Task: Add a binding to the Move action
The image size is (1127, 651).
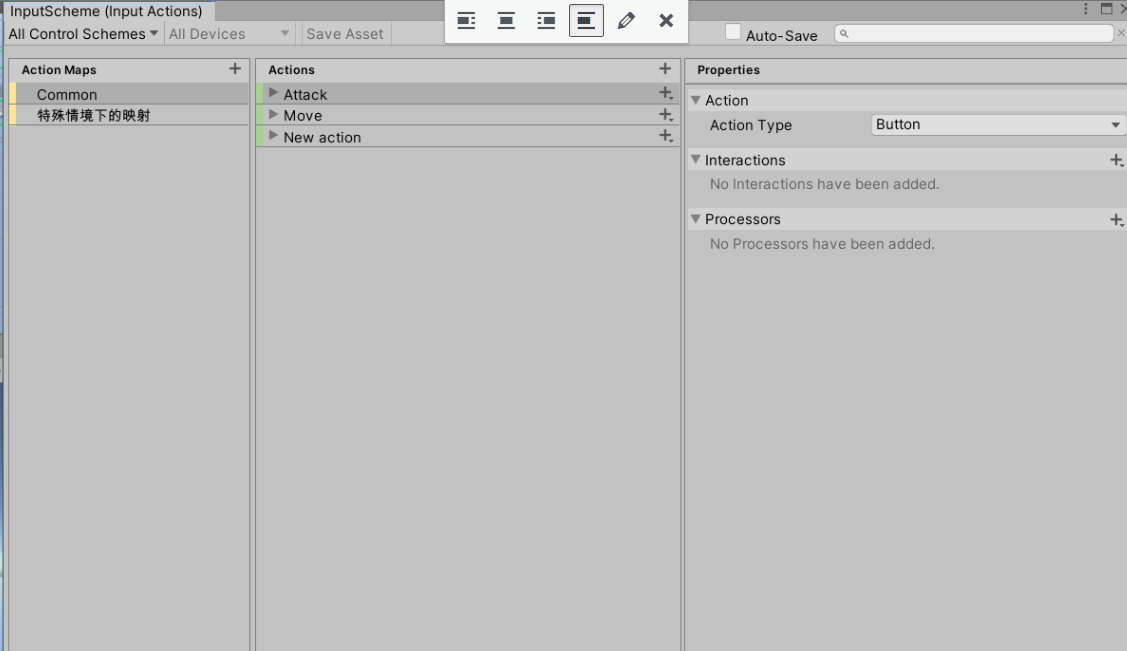Action: click(664, 115)
